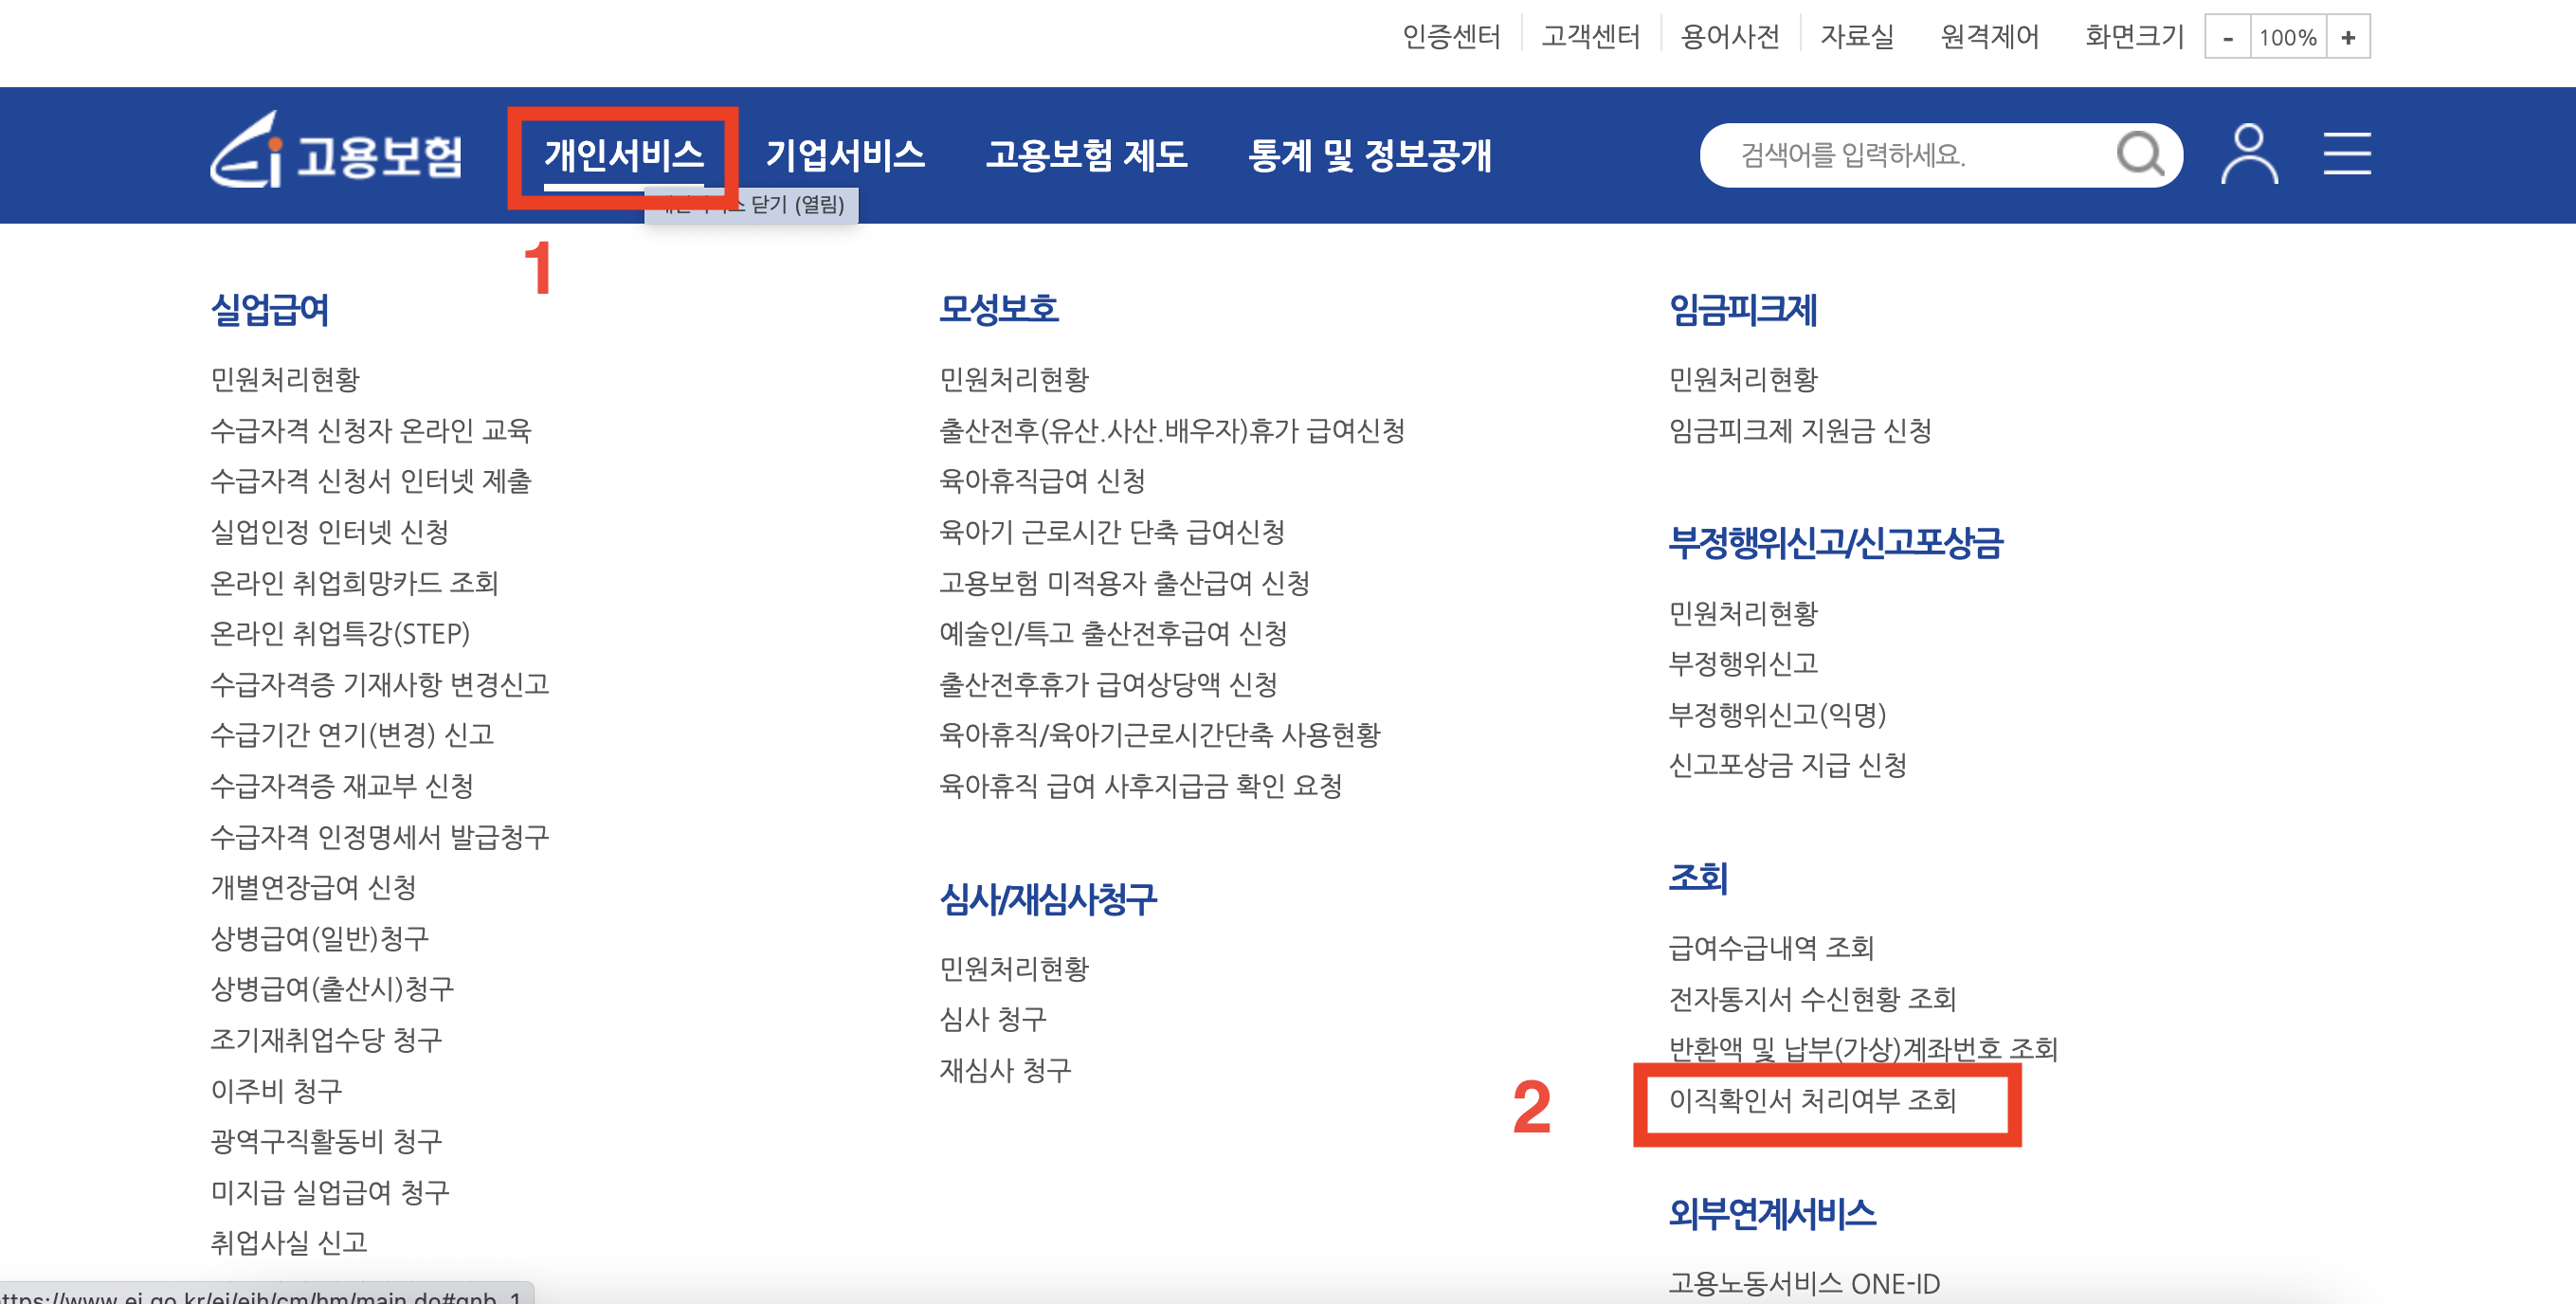Click the minus button to shrink 화면크기
Viewport: 2576px width, 1304px height.
pyautogui.click(x=2229, y=36)
